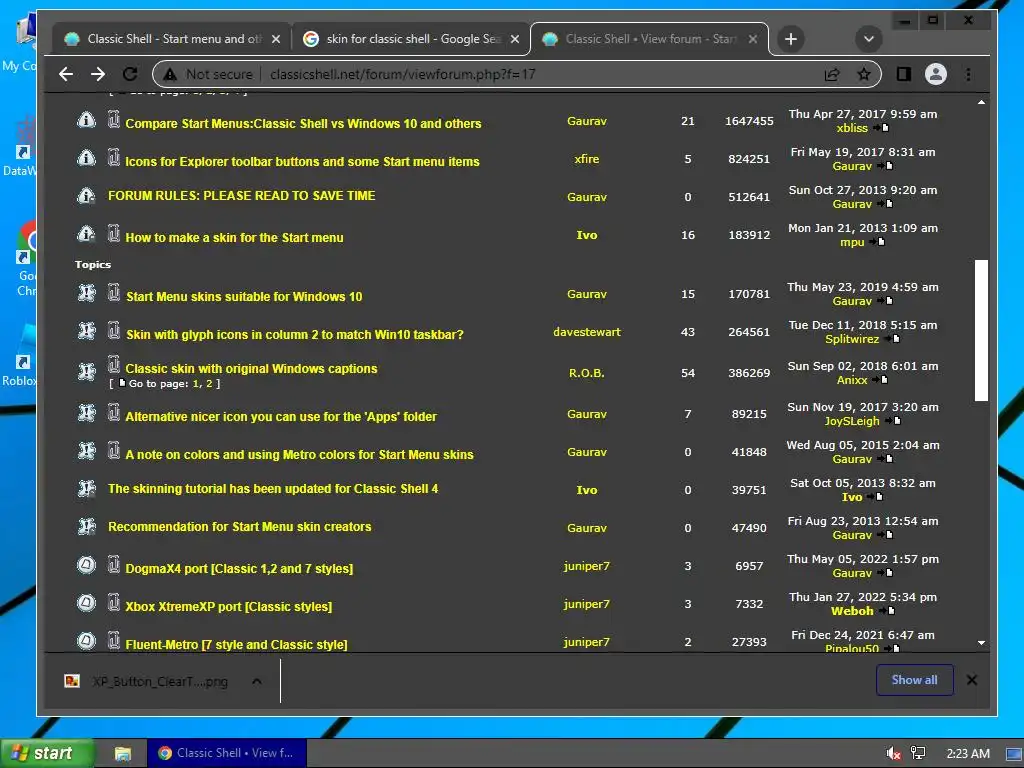
Task: Open Recommendation for Start Menu skin creators
Action: coord(240,526)
